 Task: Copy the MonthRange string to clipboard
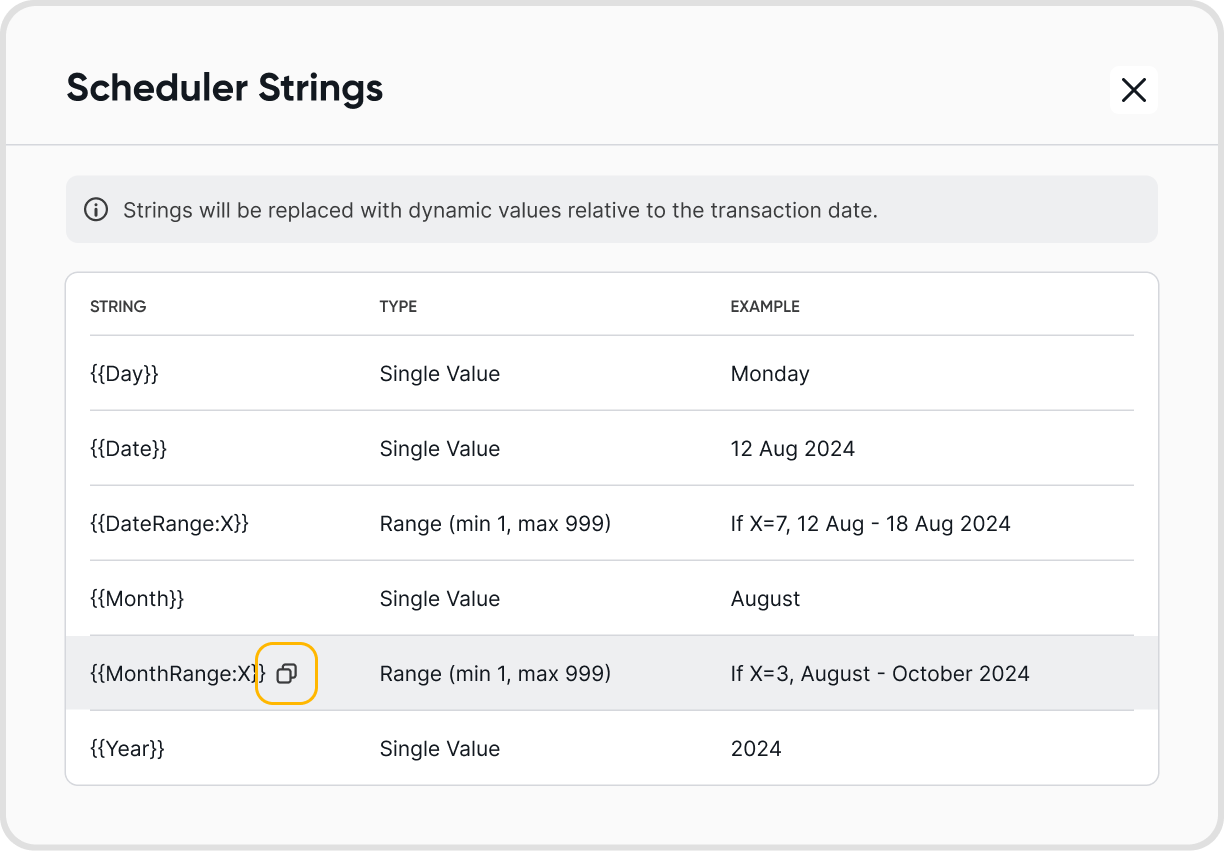coord(287,674)
